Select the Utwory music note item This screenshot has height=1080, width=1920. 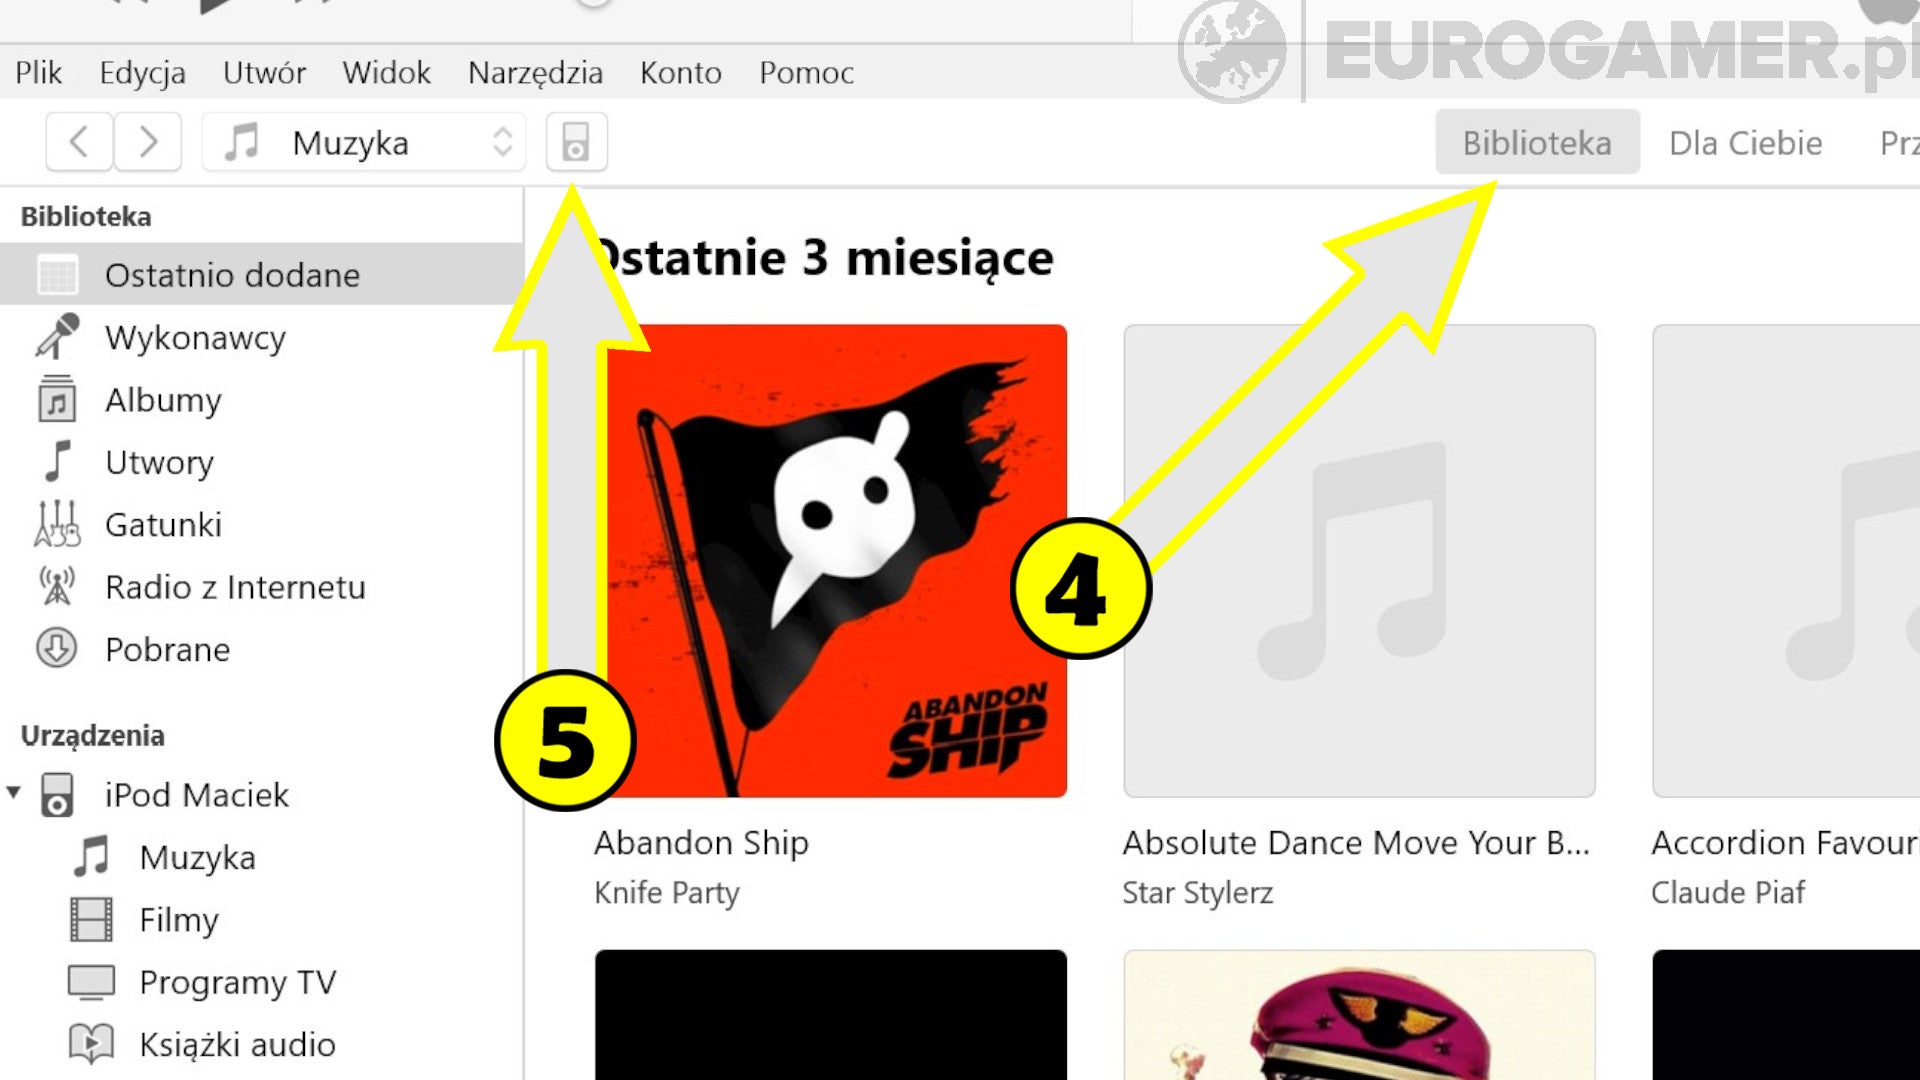click(x=159, y=462)
